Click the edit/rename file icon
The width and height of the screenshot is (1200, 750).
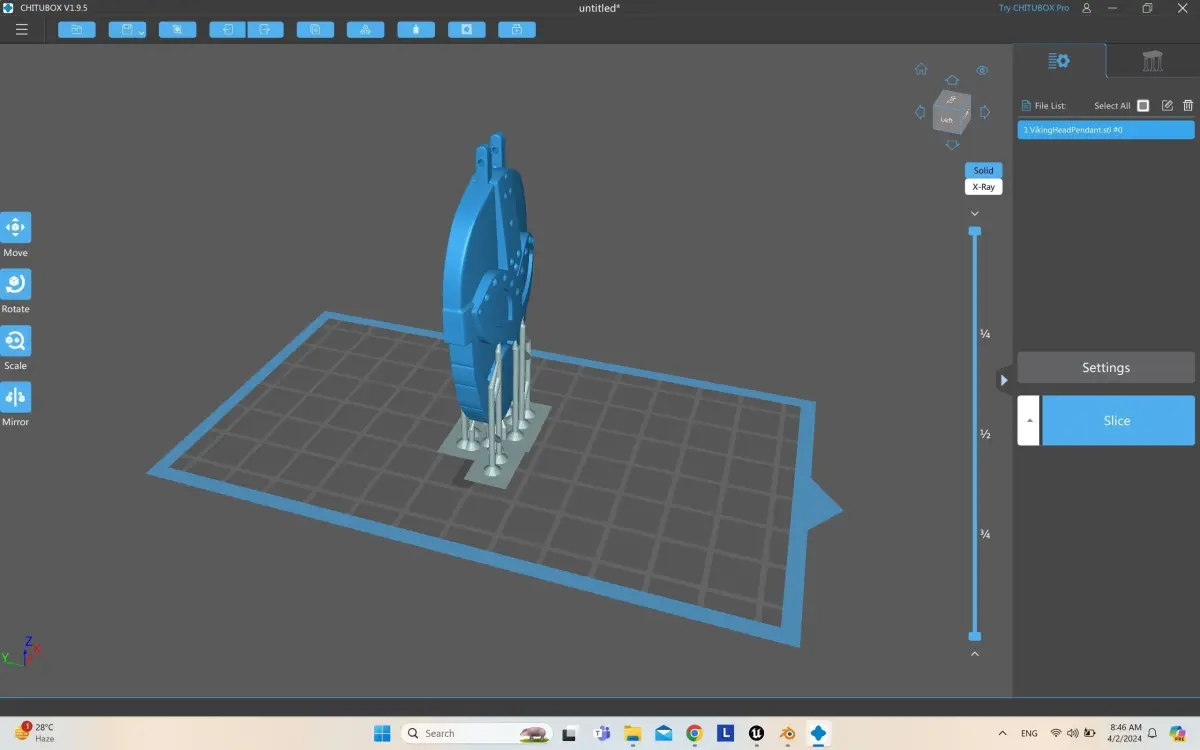pos(1167,105)
